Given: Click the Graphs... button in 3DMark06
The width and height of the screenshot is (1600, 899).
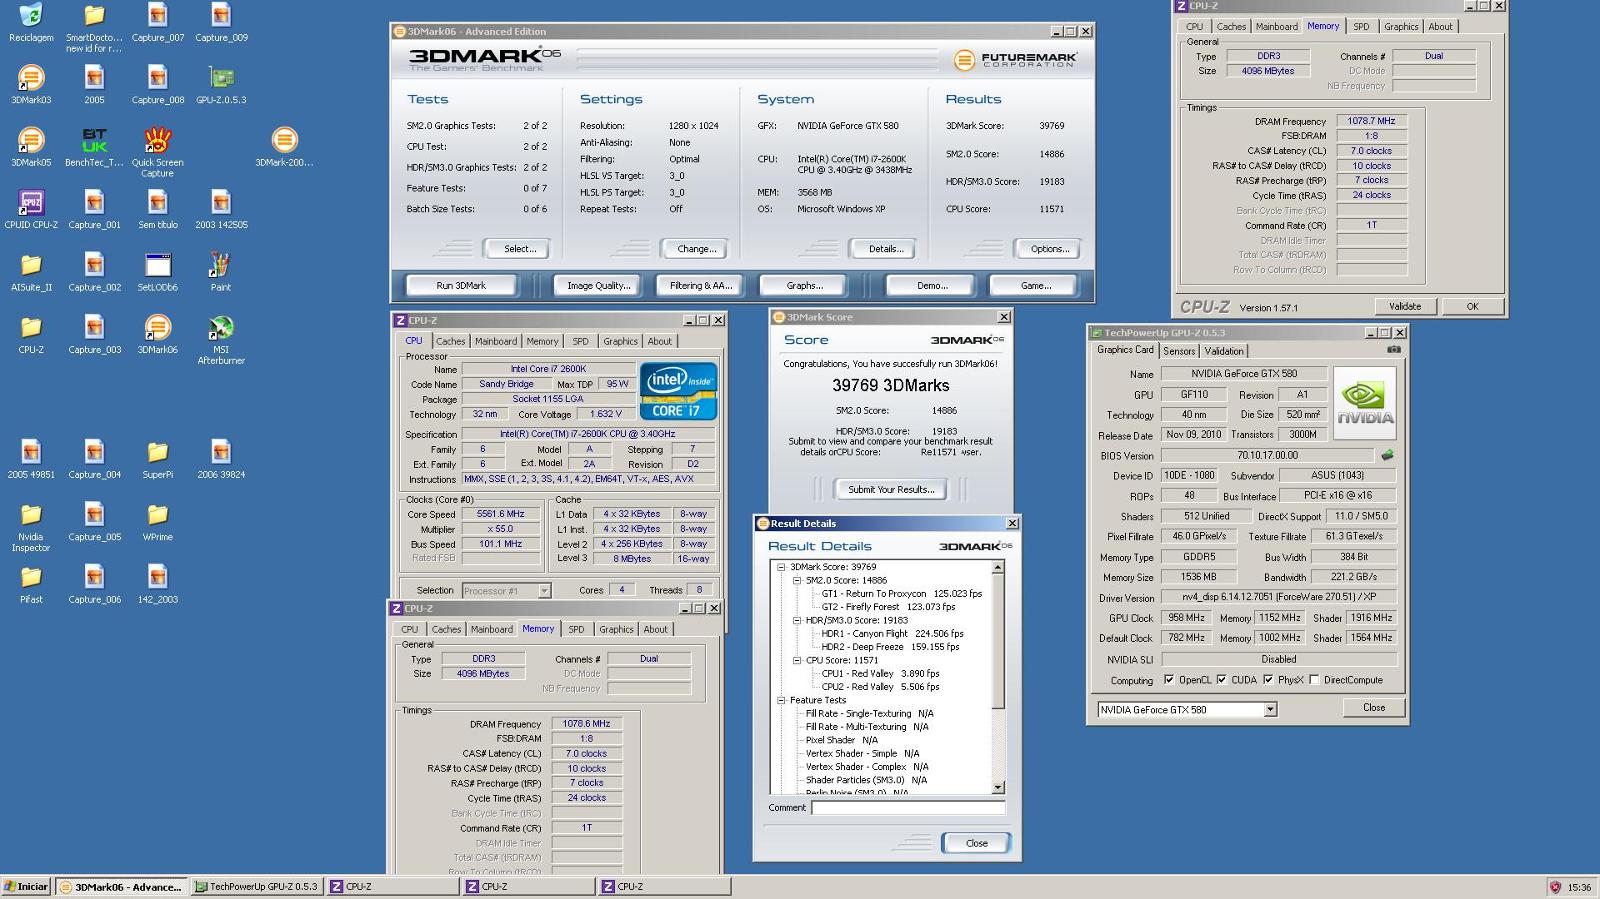Looking at the screenshot, I should 804,286.
